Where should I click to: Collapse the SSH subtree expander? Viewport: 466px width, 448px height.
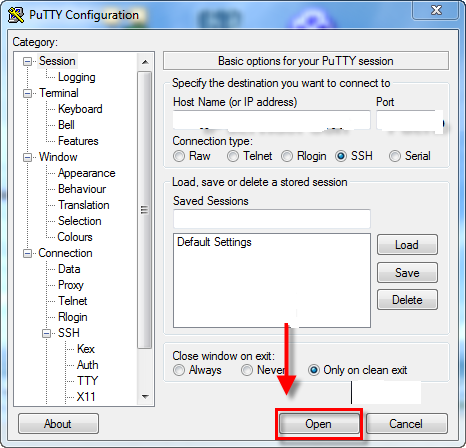46,333
